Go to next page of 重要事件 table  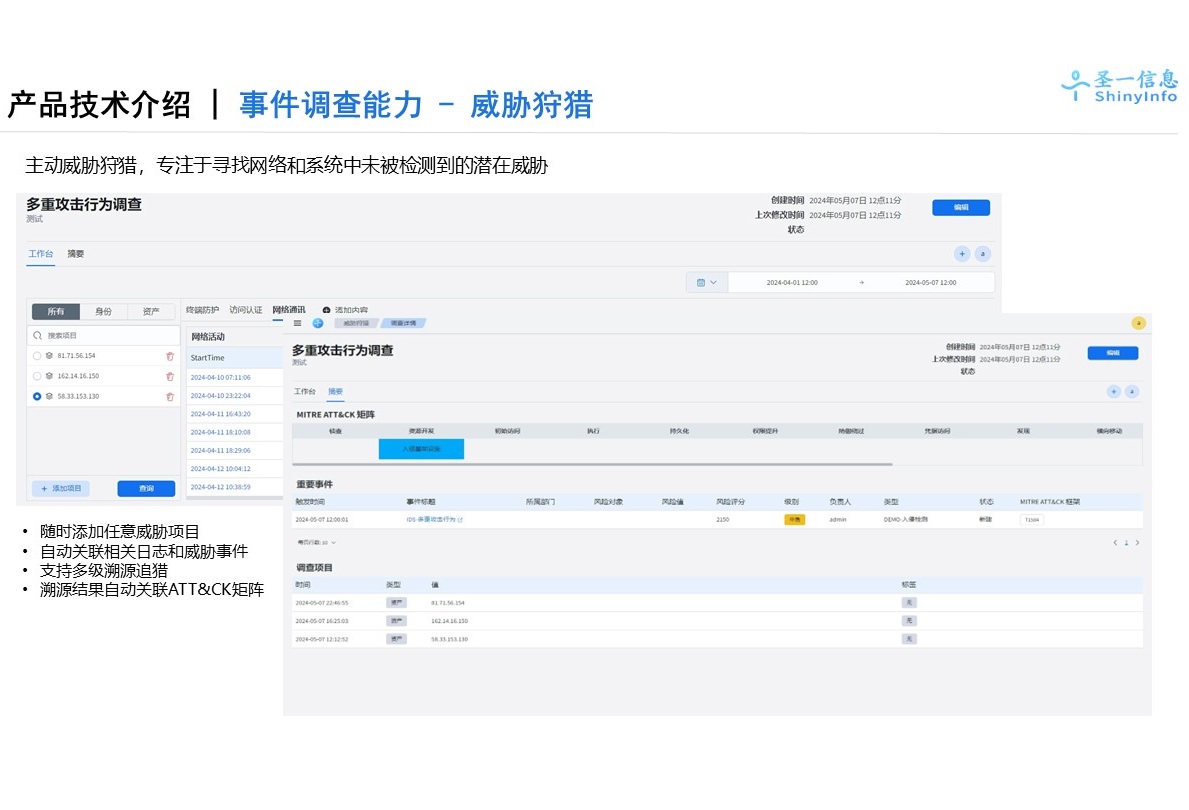click(x=1137, y=543)
